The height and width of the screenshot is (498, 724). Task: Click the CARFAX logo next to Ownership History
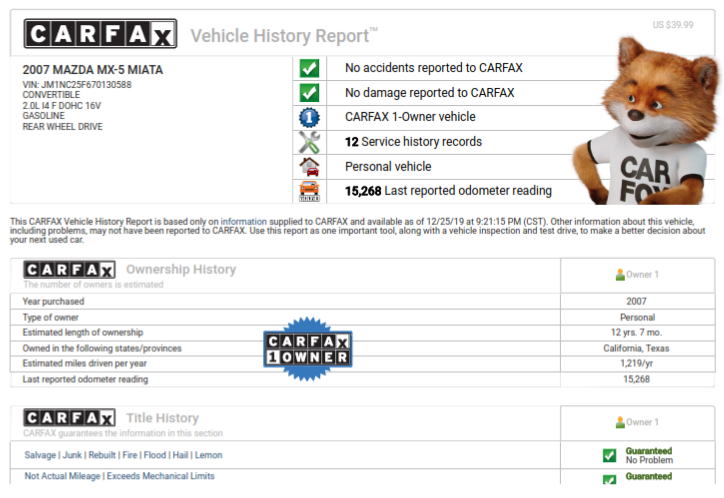coord(69,270)
